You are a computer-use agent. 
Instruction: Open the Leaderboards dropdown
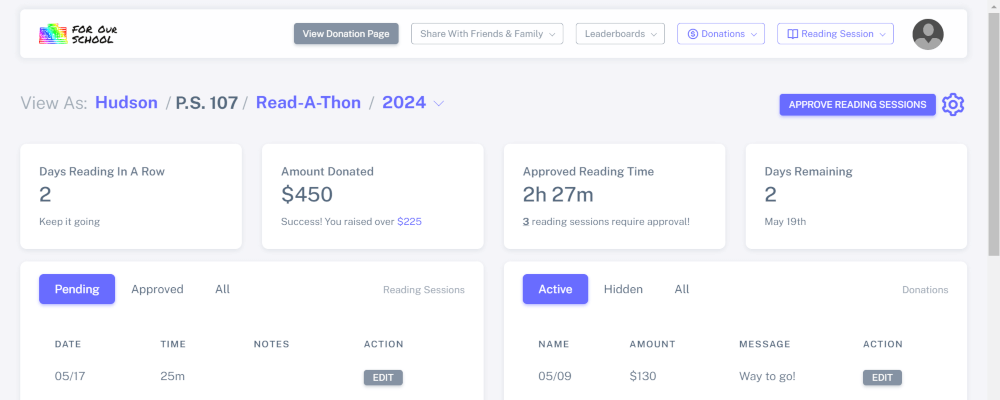(x=620, y=34)
